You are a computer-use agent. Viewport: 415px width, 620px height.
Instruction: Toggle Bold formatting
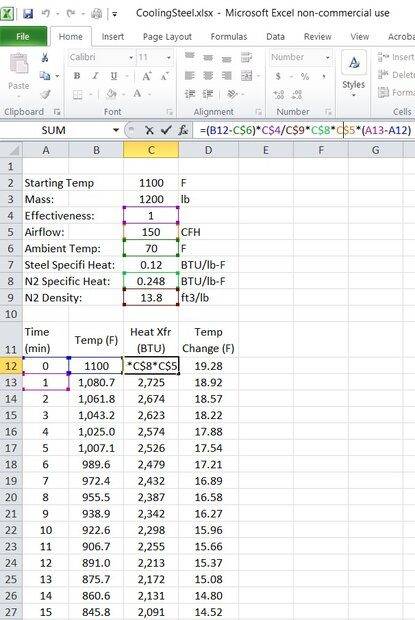[x=77, y=76]
